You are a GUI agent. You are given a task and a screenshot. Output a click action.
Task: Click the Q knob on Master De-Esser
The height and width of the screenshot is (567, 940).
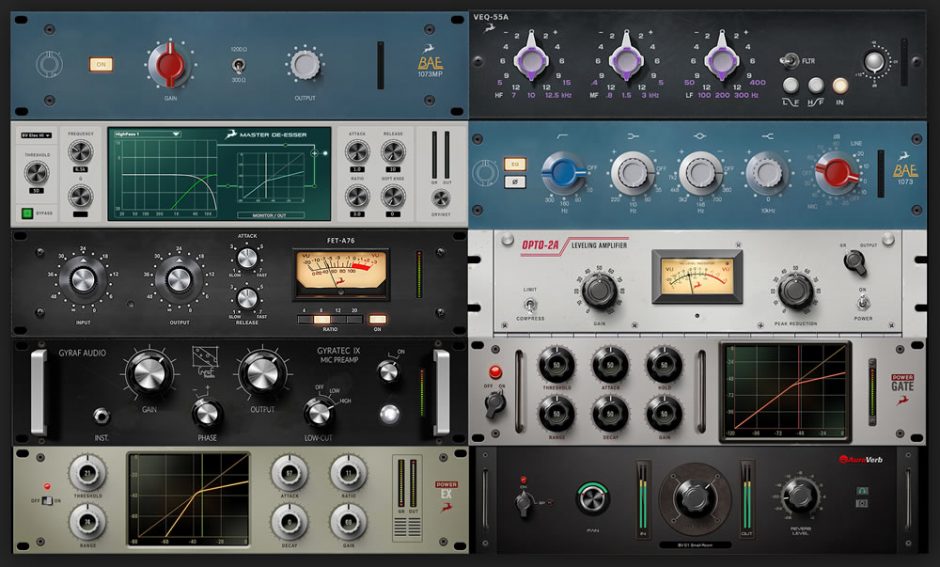pyautogui.click(x=80, y=196)
